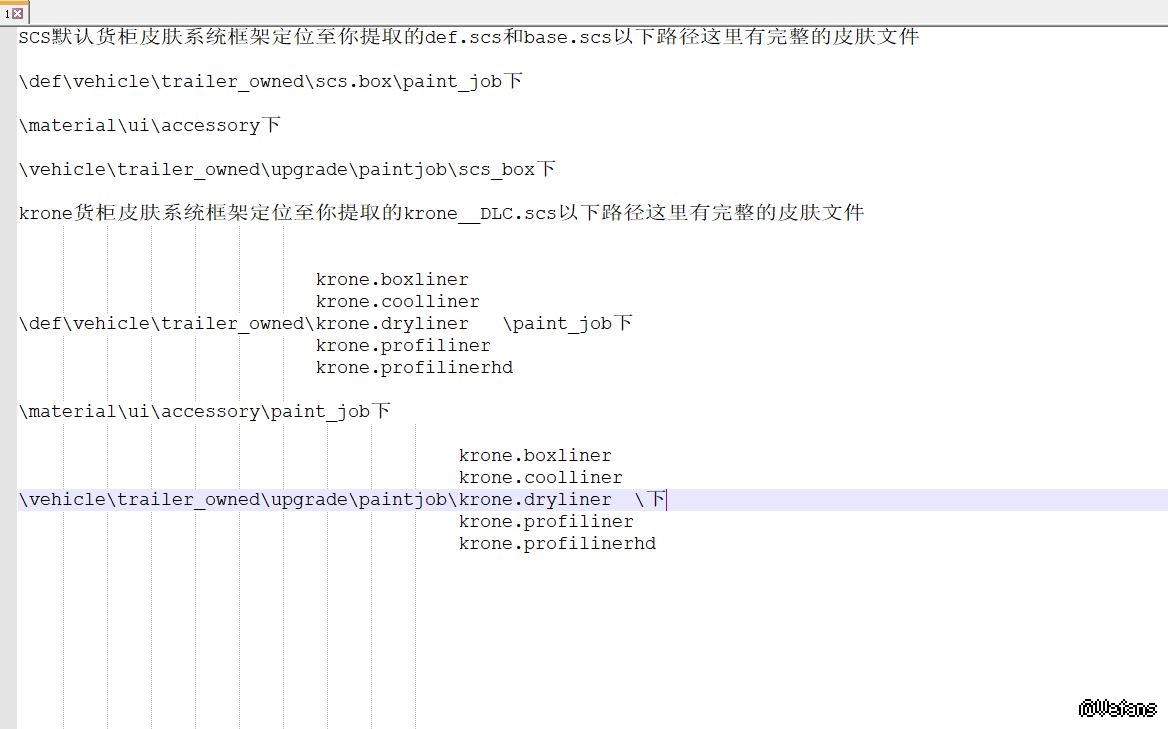Click the line \material\ui\accessory\paint_job下
The width and height of the screenshot is (1168, 729).
[204, 411]
